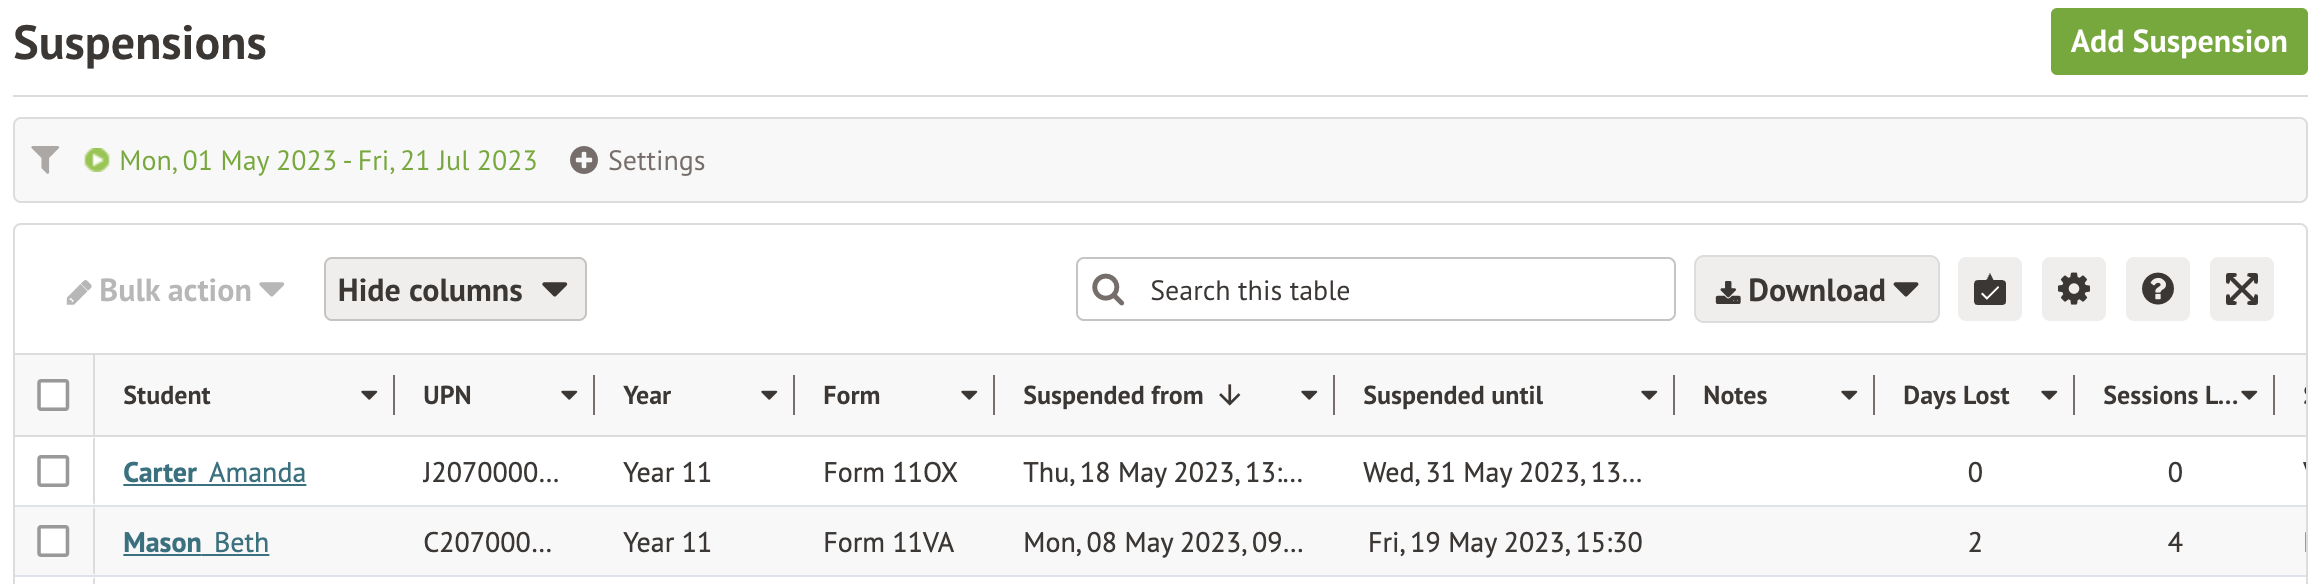Open the Hide columns dropdown

(x=455, y=290)
